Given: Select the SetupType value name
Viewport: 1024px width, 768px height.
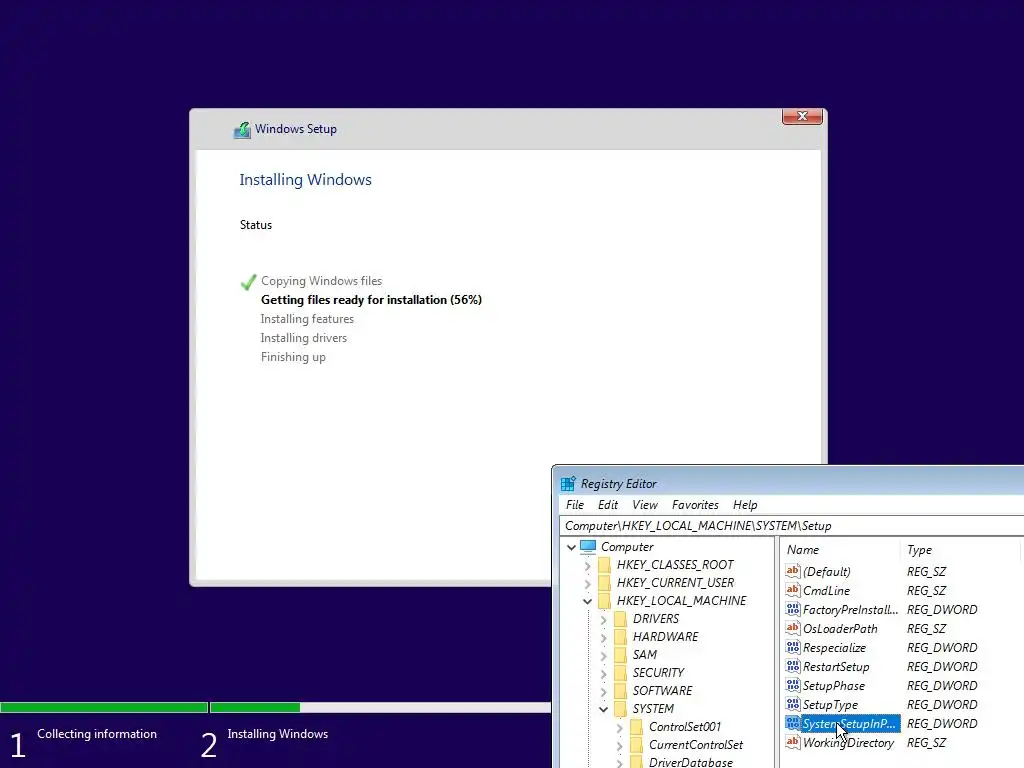Looking at the screenshot, I should click(x=830, y=705).
